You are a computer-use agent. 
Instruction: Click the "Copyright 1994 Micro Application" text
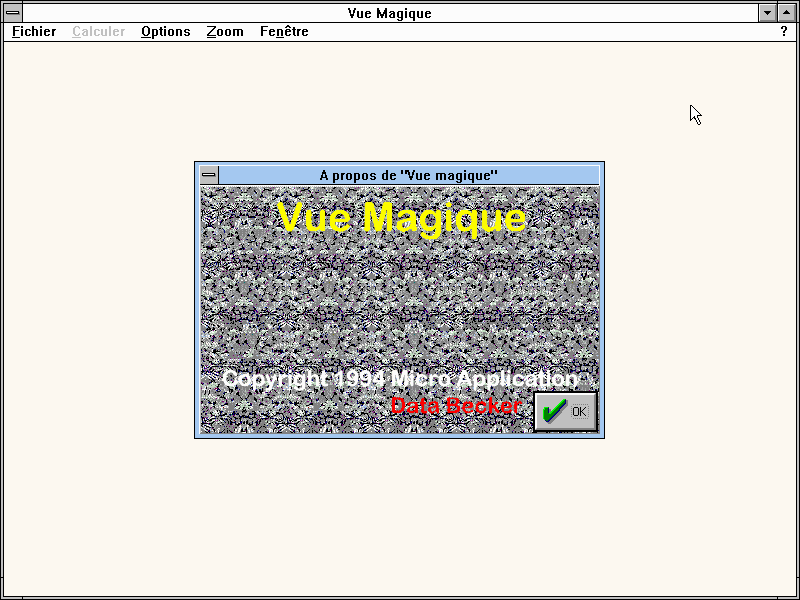point(400,379)
